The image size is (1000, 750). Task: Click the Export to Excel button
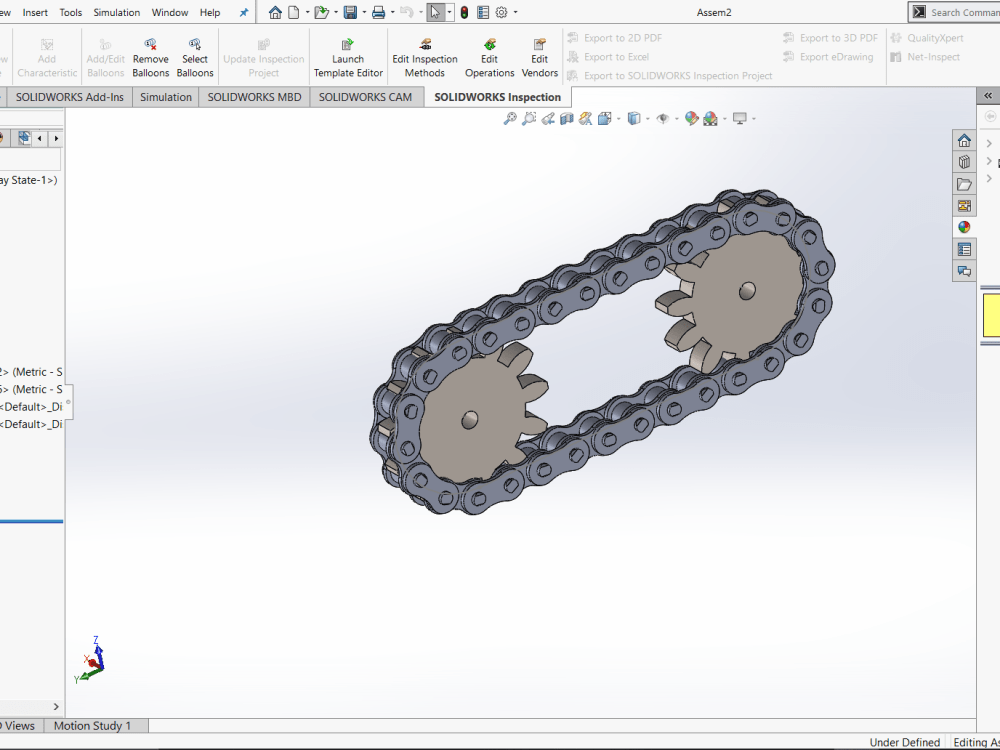(x=609, y=56)
